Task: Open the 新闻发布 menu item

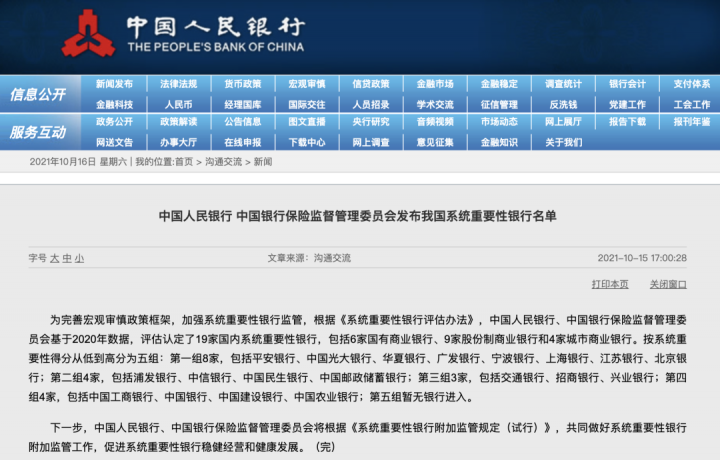Action: 114,84
